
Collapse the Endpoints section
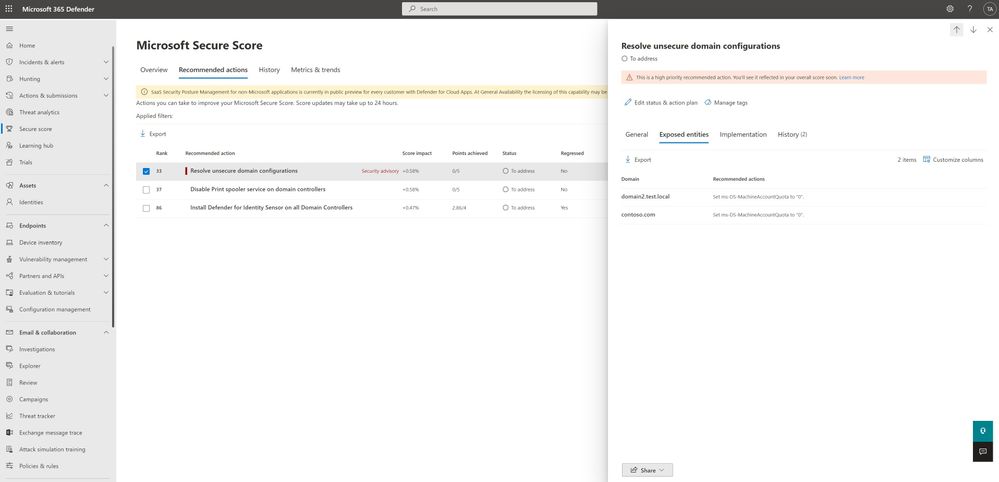click(x=106, y=225)
